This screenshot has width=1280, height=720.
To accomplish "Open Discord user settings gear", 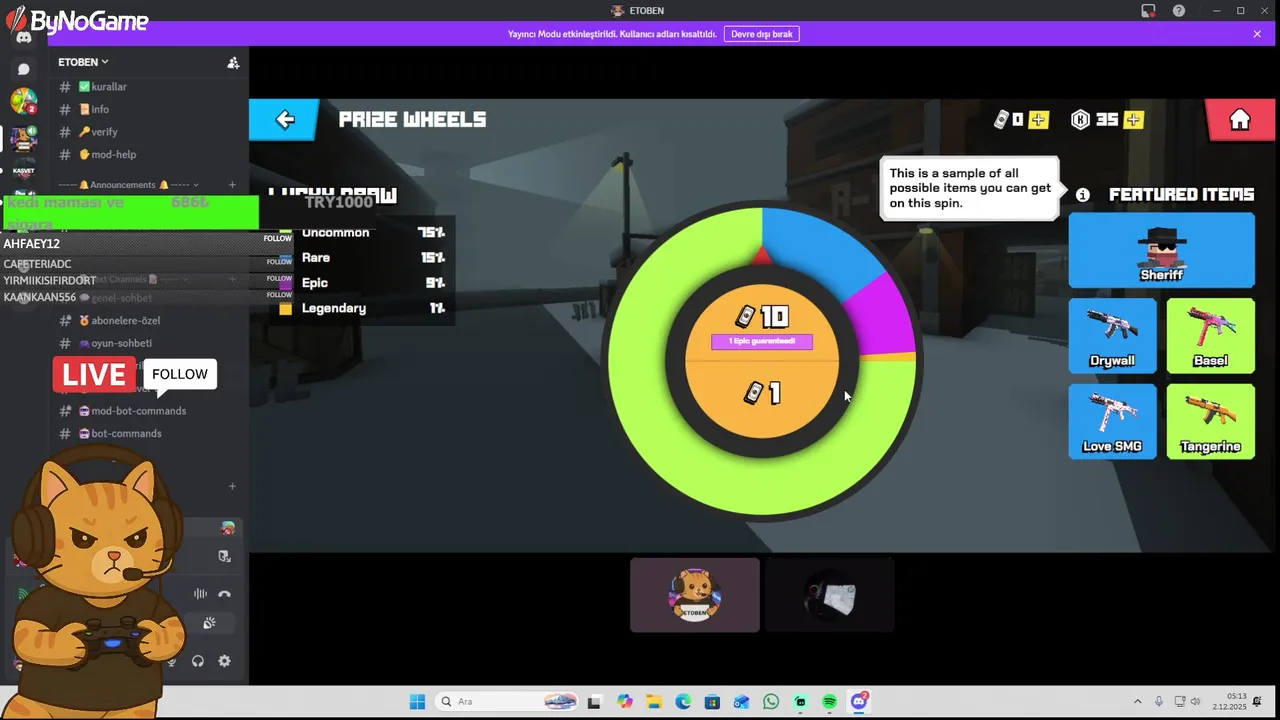I will pyautogui.click(x=224, y=661).
